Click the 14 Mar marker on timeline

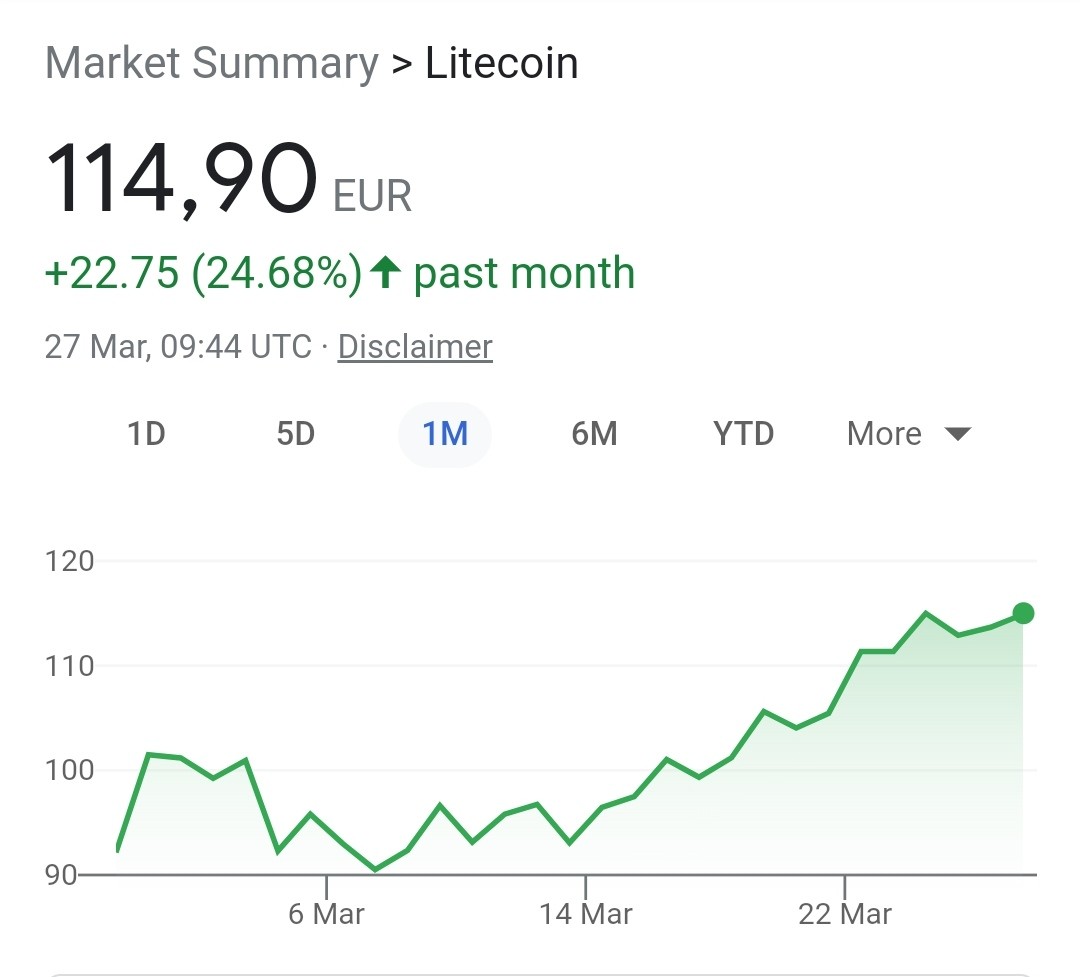585,914
